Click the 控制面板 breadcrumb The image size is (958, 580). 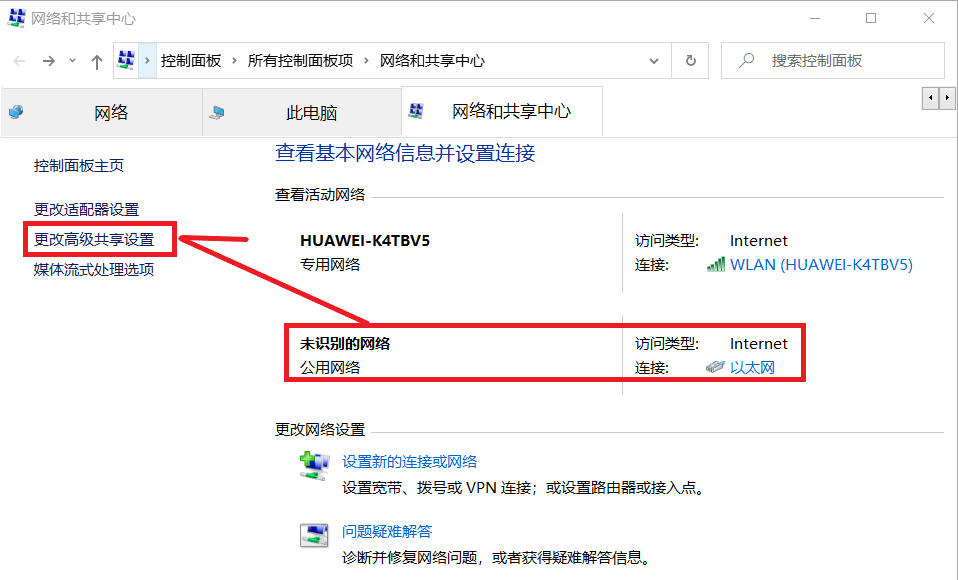click(191, 61)
